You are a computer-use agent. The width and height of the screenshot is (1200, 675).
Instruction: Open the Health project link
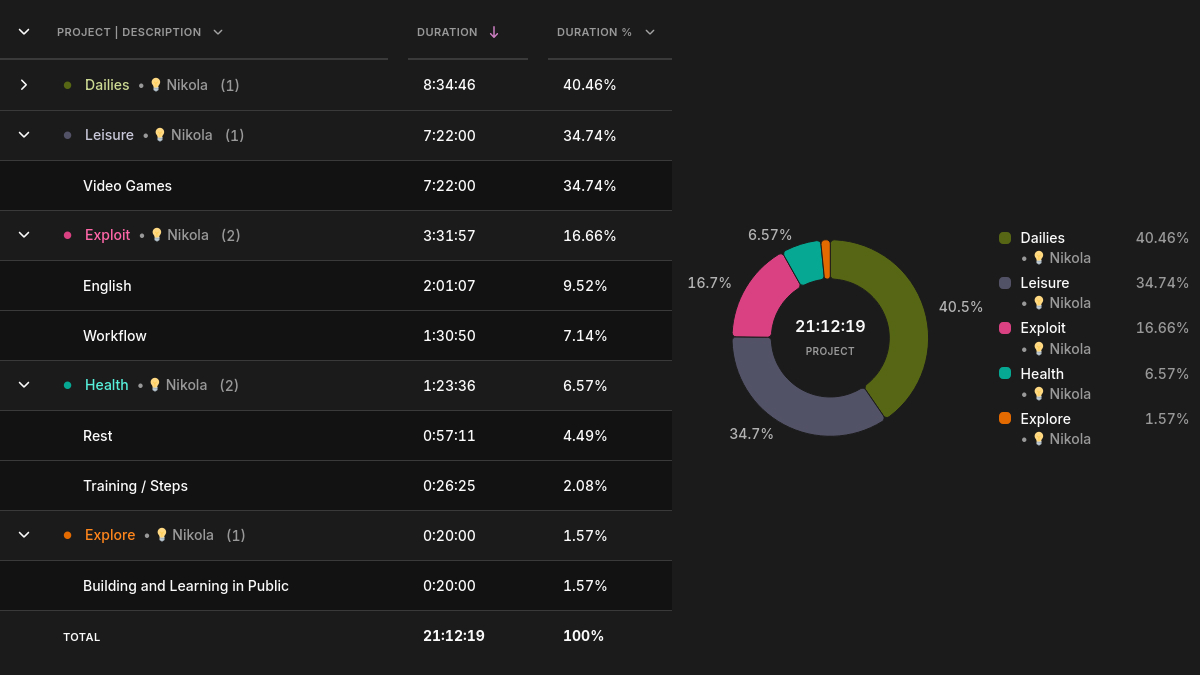[x=107, y=385]
